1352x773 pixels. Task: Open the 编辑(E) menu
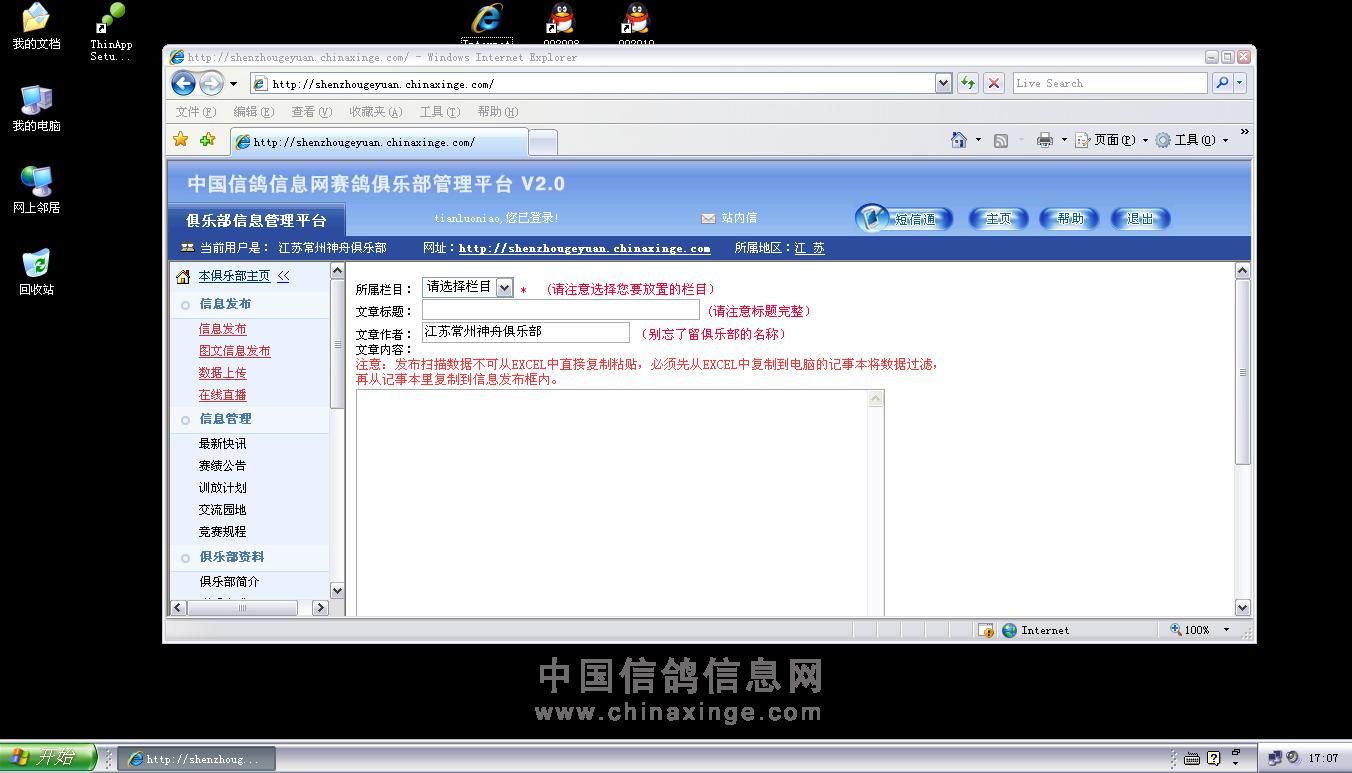click(253, 112)
